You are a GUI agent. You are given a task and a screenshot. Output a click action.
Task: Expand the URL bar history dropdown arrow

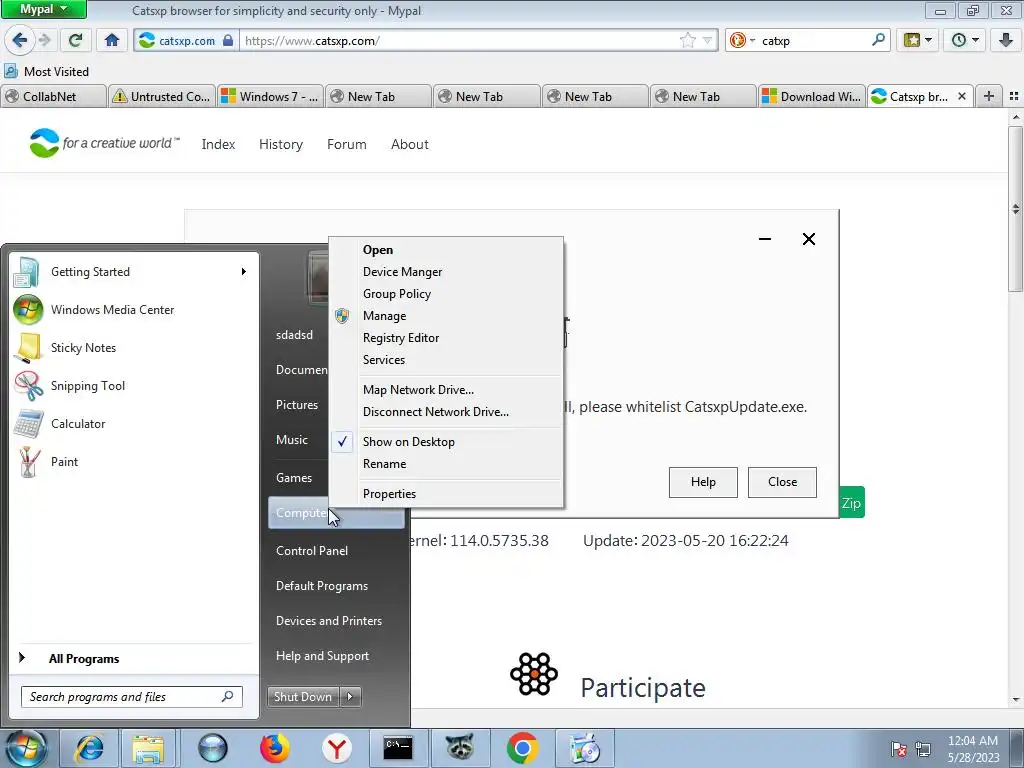pos(707,40)
